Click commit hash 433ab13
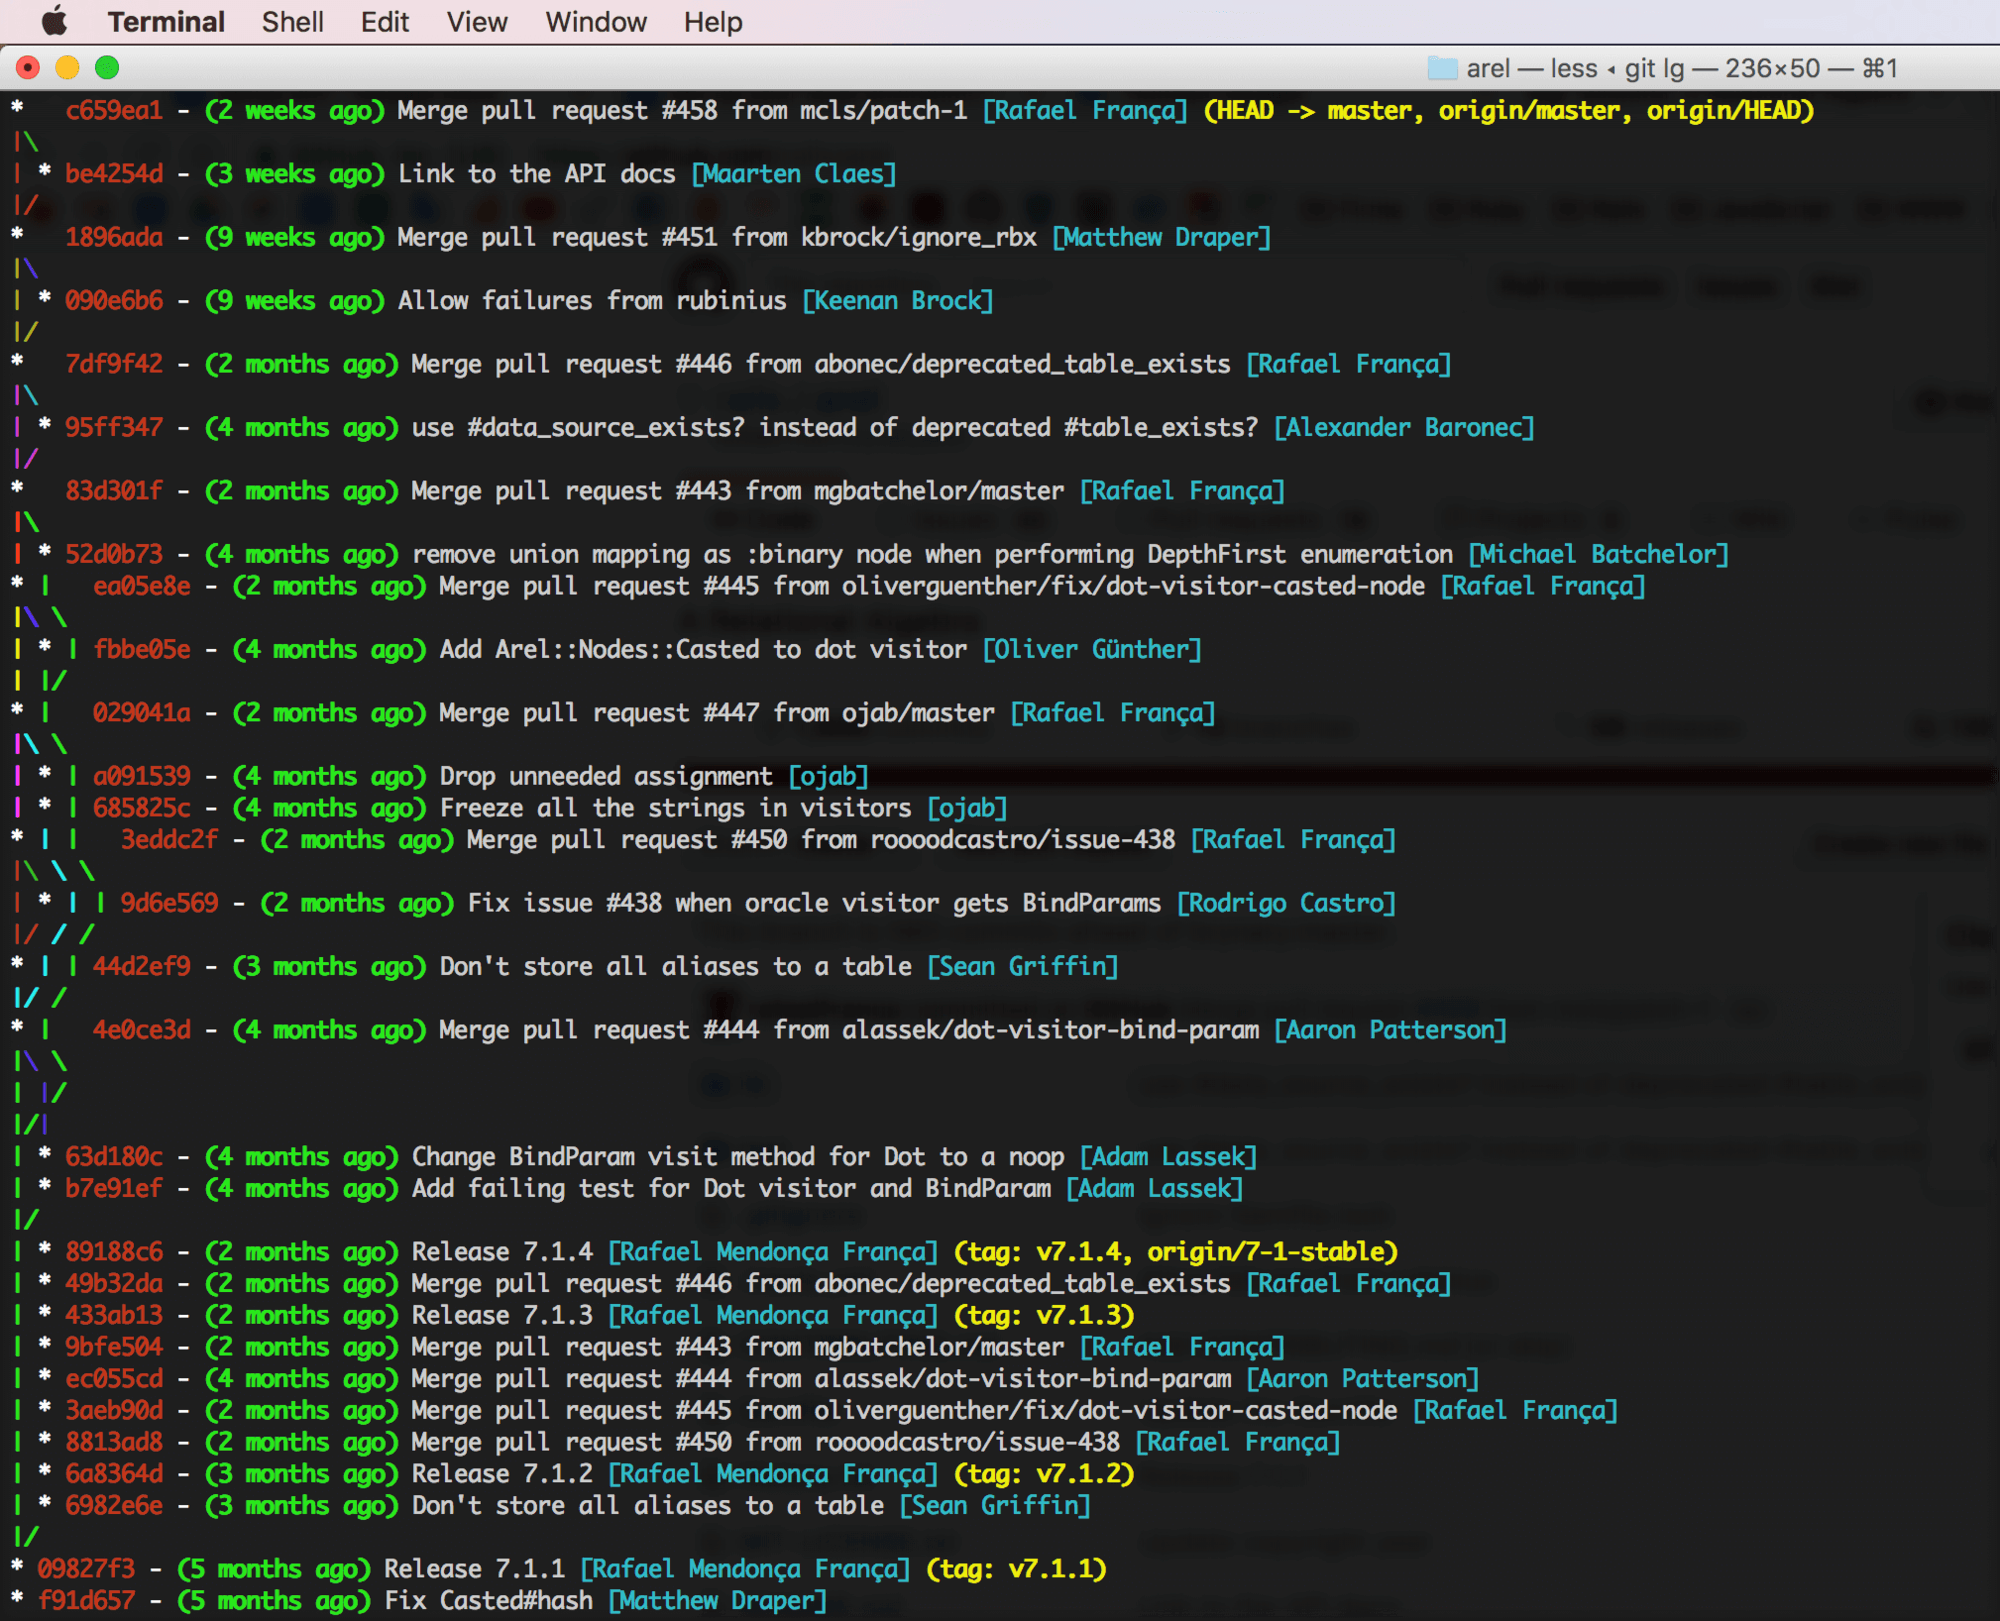The width and height of the screenshot is (2000, 1621). pos(114,1315)
